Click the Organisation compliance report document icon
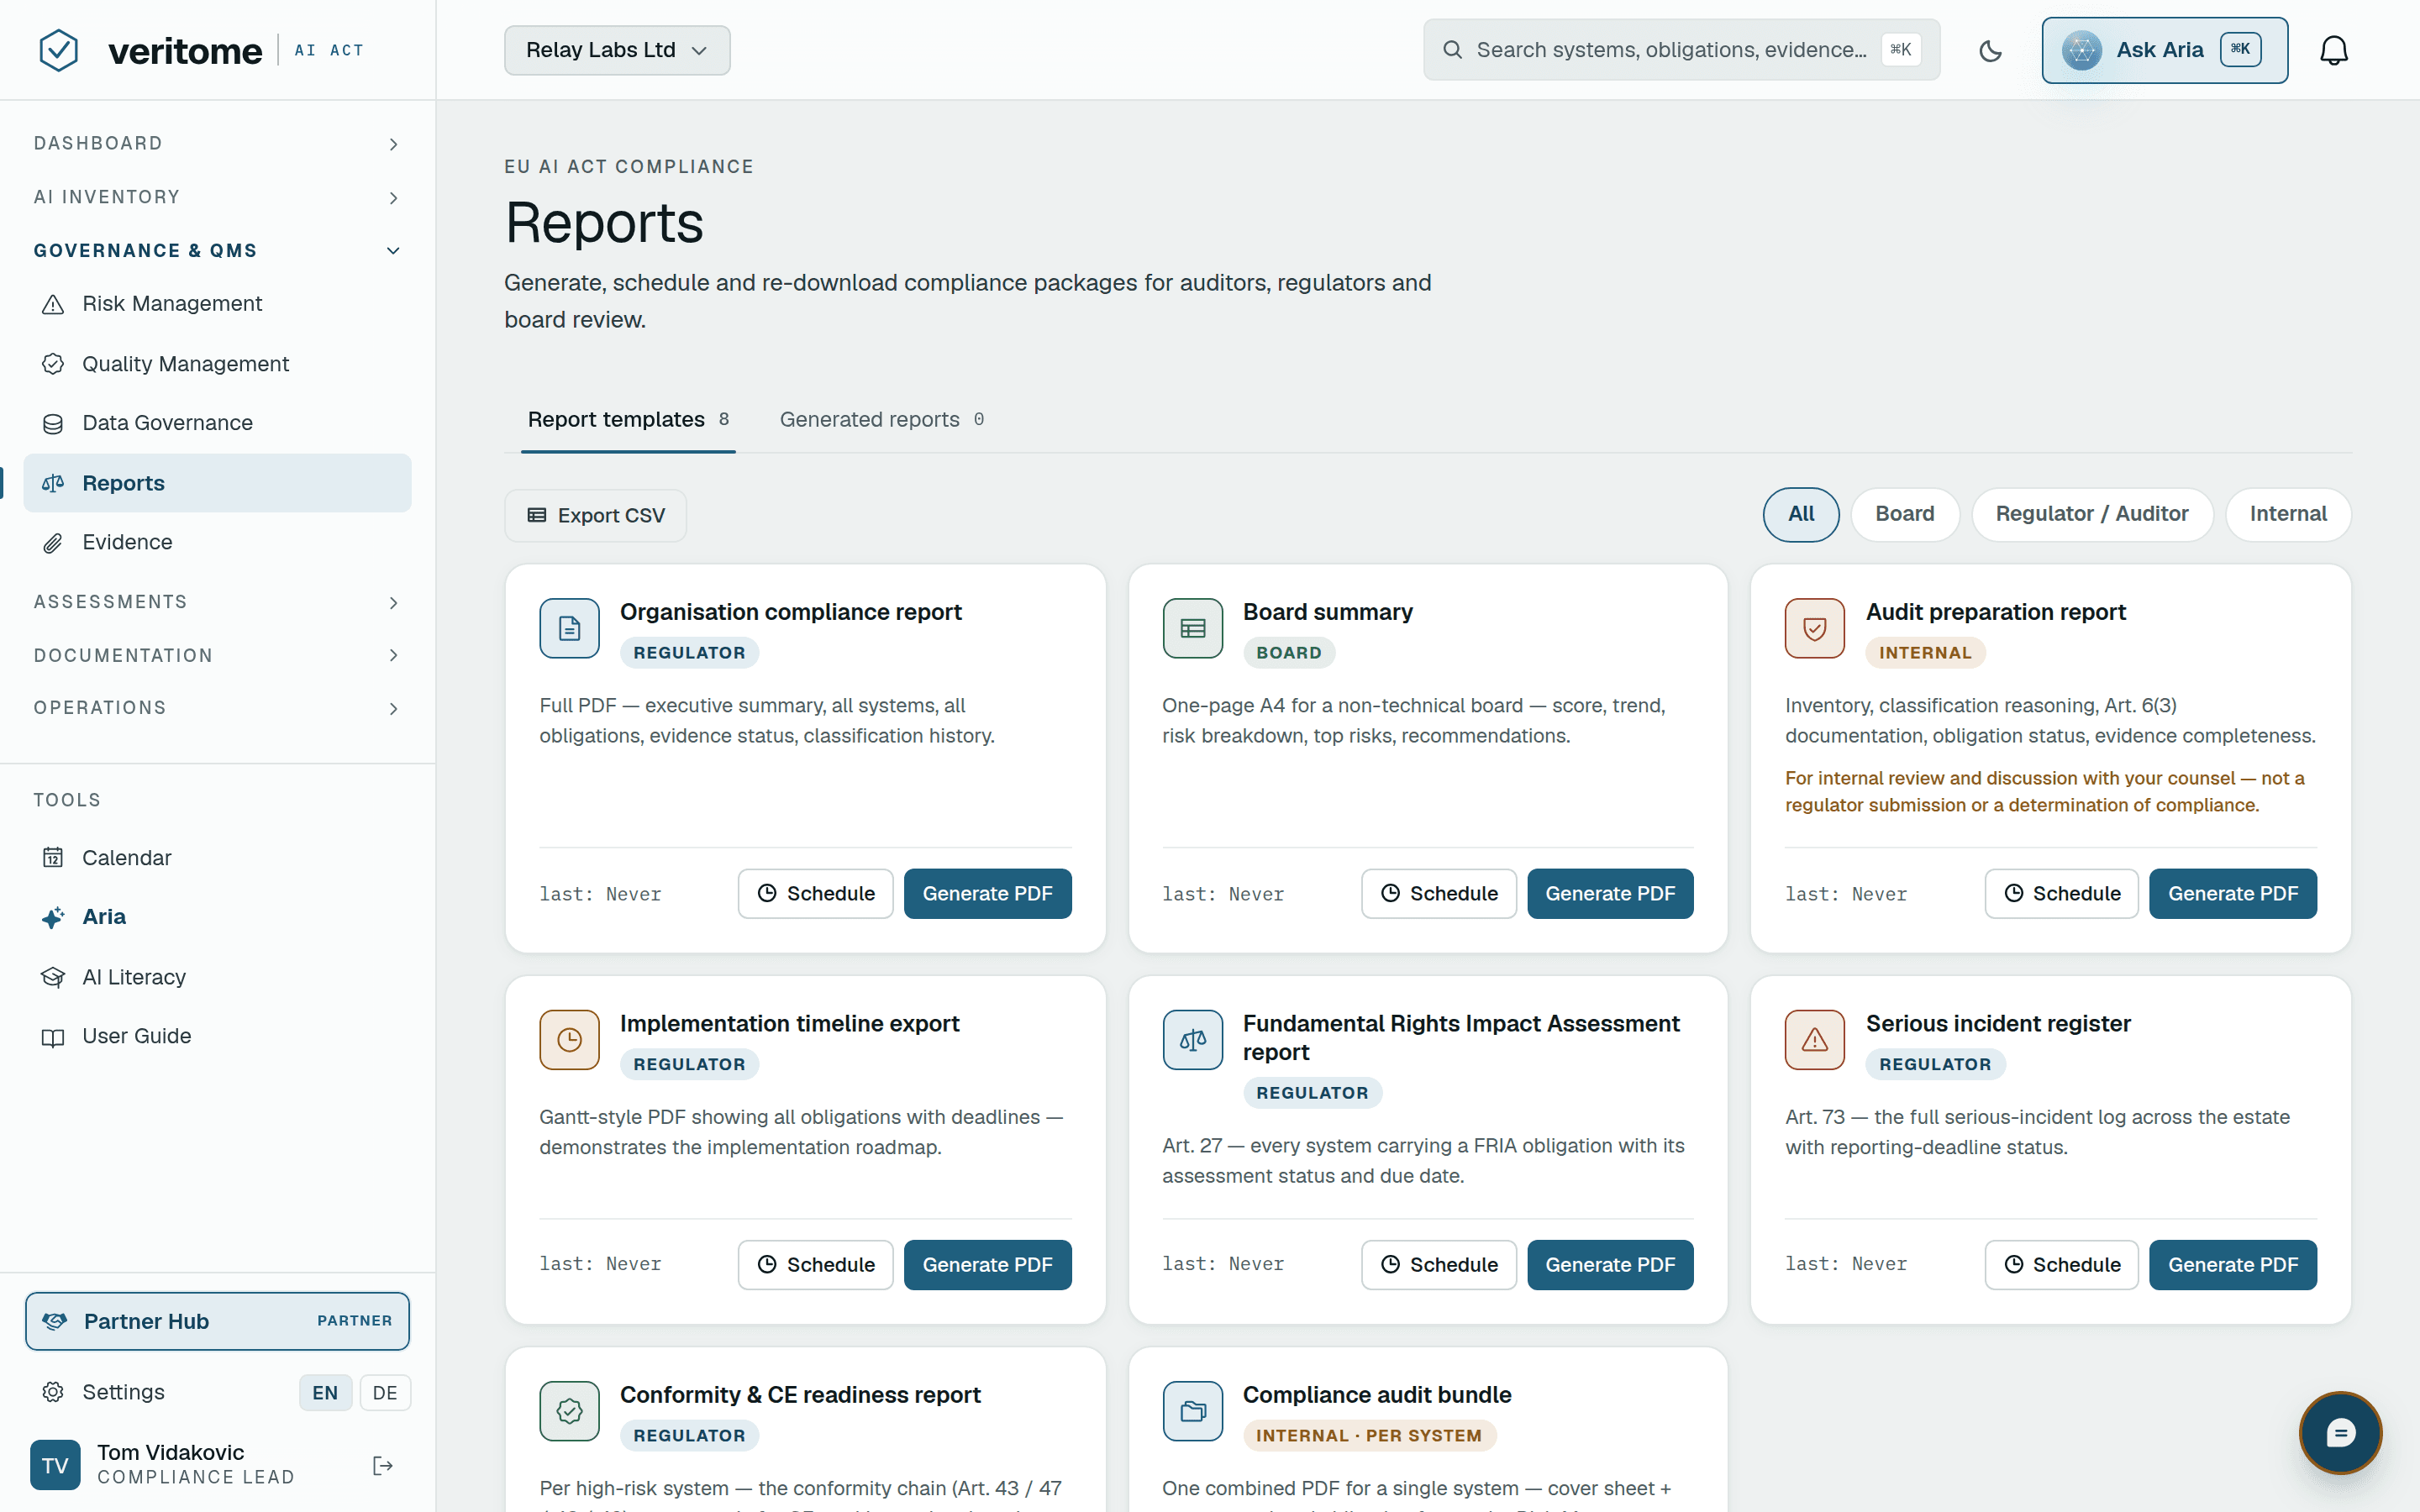The width and height of the screenshot is (2420, 1512). point(569,628)
